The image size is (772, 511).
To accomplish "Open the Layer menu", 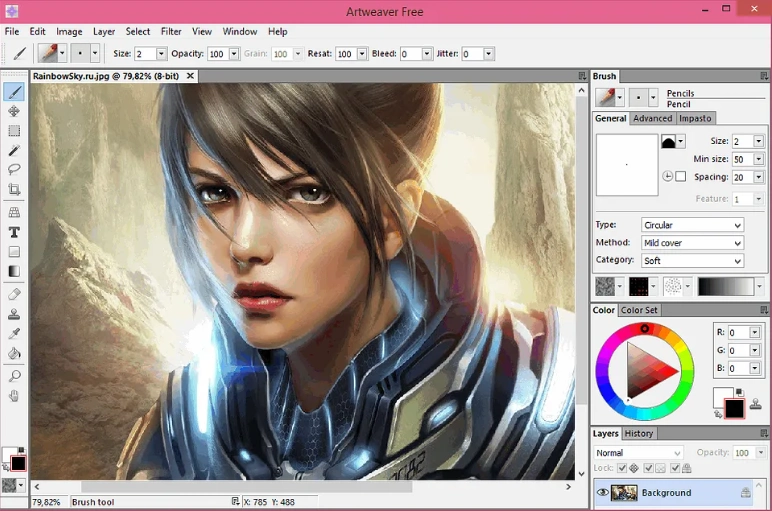I will [104, 32].
